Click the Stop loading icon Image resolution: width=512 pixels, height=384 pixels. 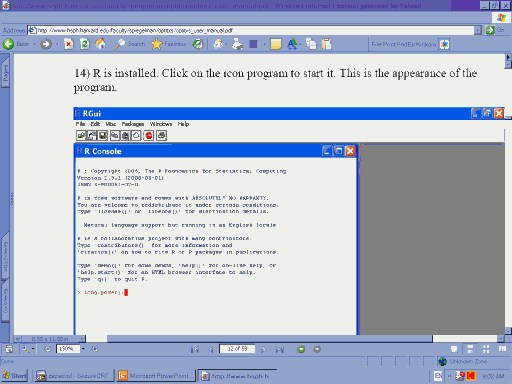(69, 44)
